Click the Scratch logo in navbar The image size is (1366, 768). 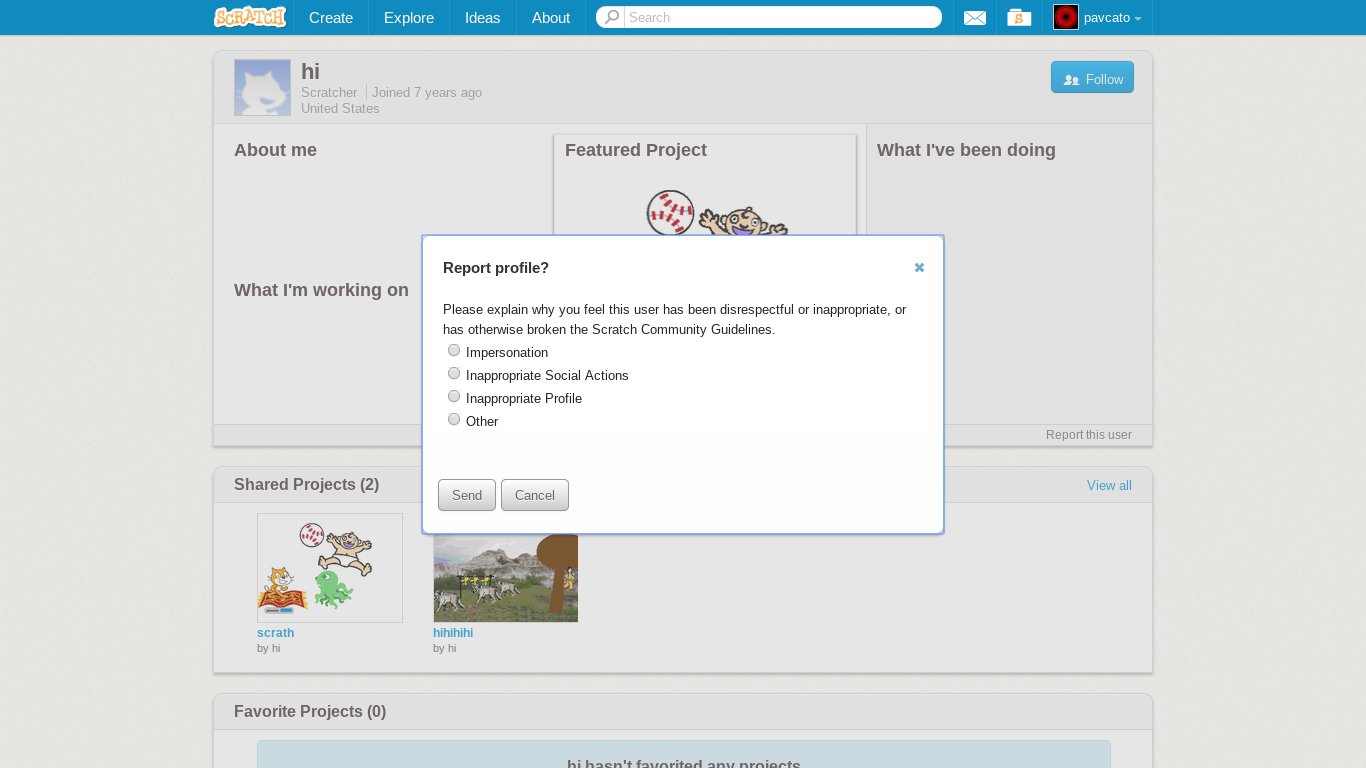pyautogui.click(x=250, y=17)
